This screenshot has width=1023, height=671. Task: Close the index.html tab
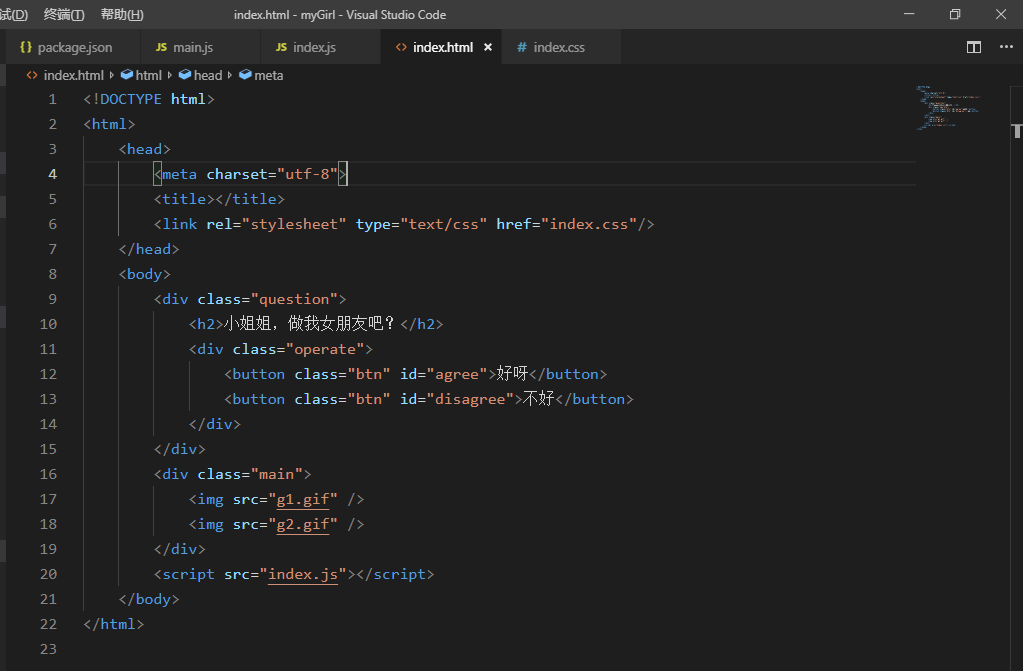click(x=487, y=48)
